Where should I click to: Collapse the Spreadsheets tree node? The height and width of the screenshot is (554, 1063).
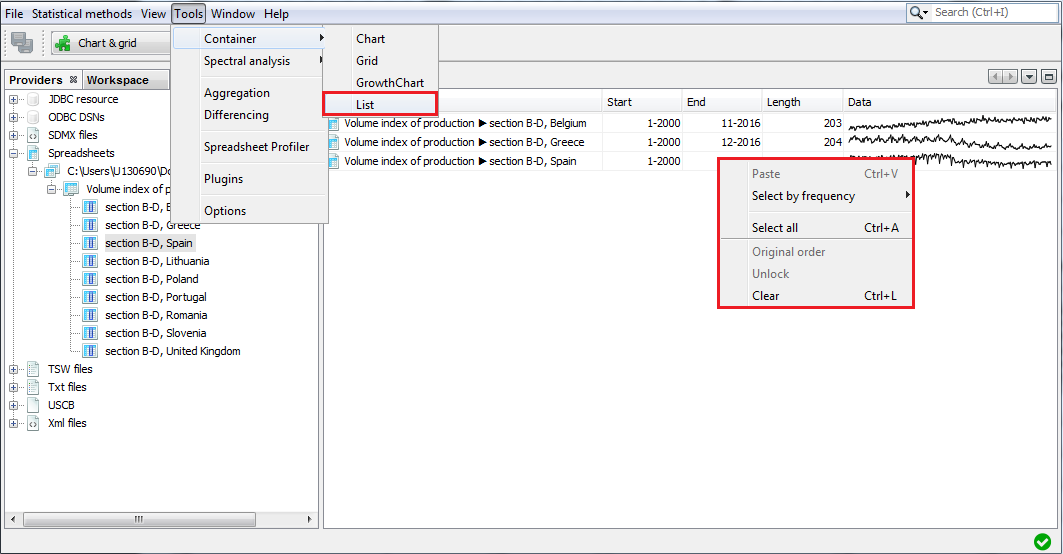click(14, 153)
